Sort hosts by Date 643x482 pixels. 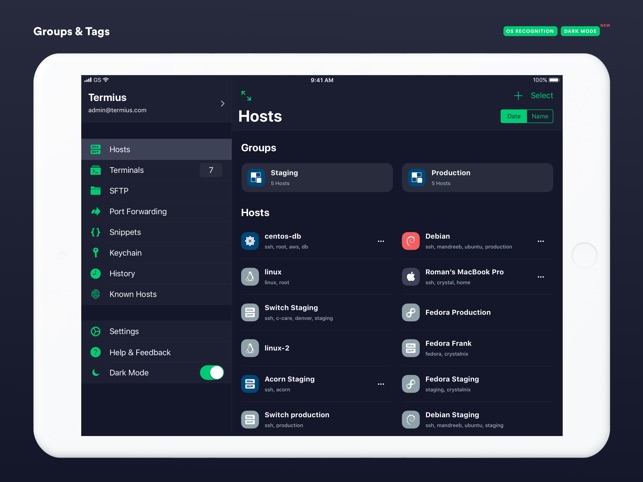pyautogui.click(x=514, y=117)
